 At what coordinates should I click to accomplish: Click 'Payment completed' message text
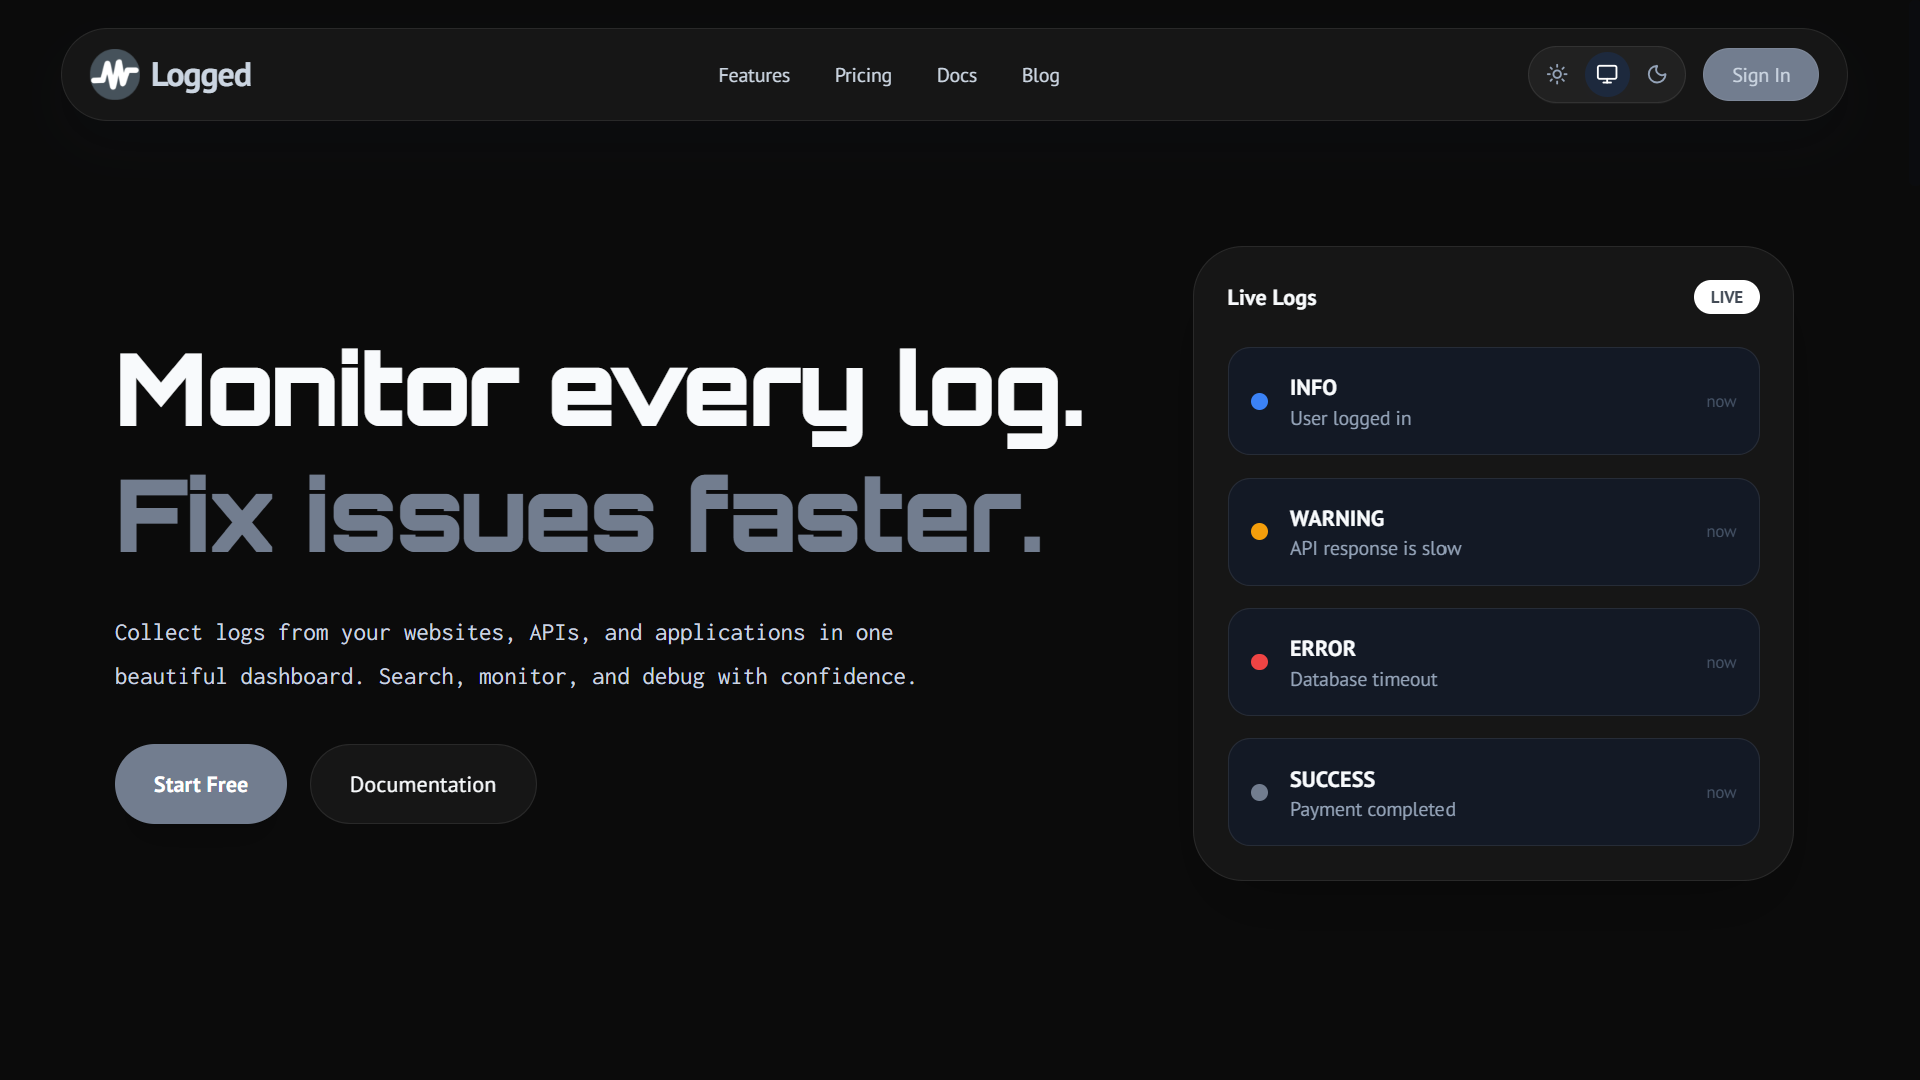coord(1372,809)
